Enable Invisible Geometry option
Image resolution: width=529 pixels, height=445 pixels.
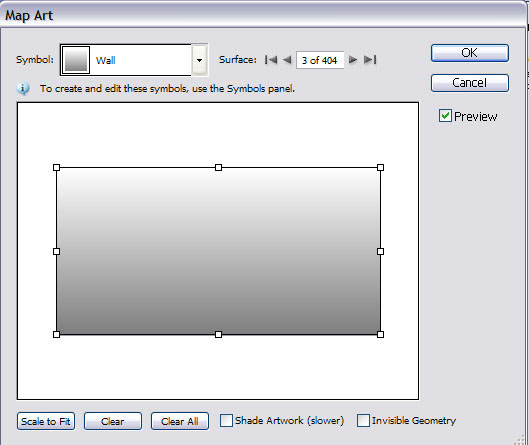[363, 420]
